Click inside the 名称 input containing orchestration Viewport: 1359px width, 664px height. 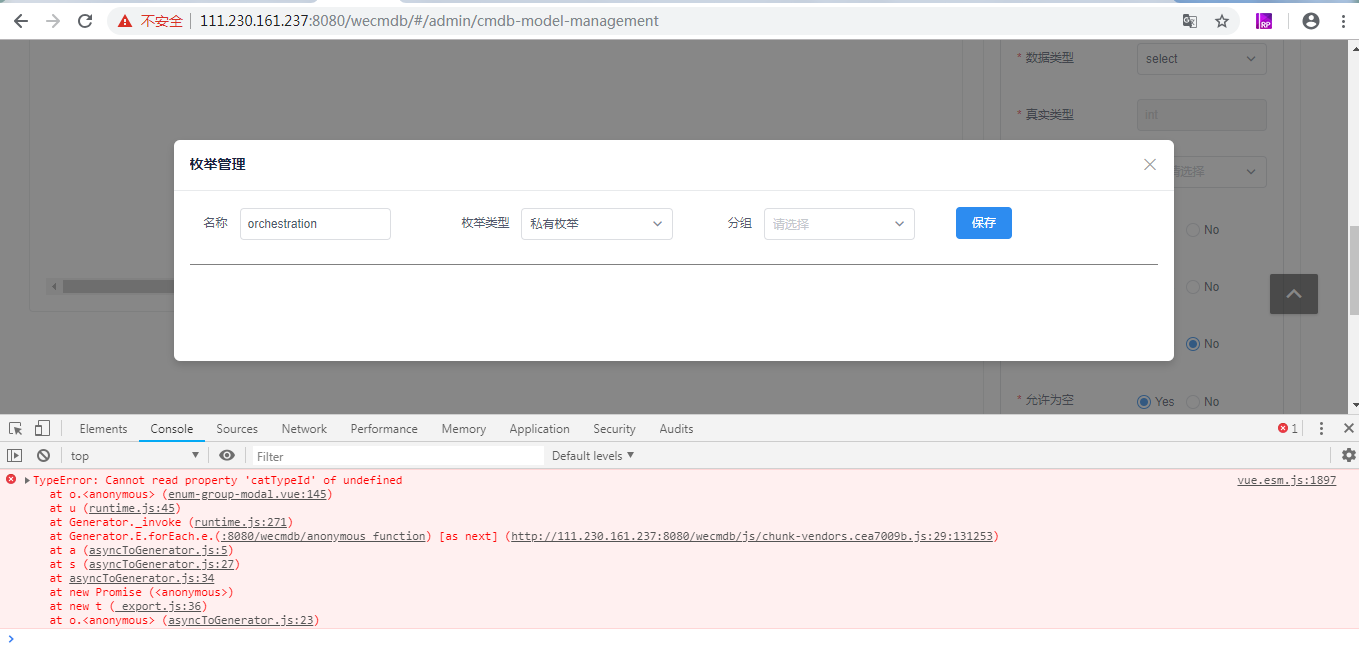click(314, 223)
